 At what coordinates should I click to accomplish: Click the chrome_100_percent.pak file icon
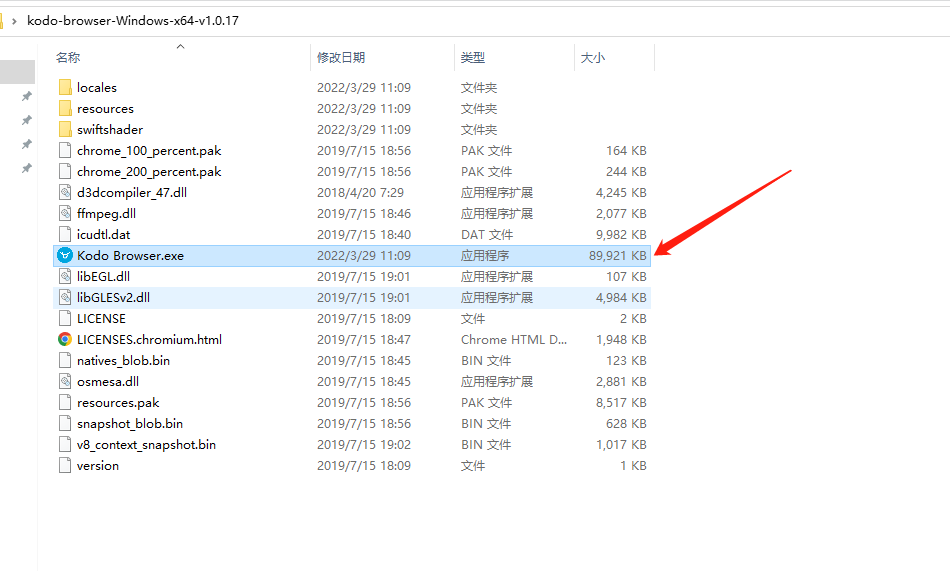pos(65,150)
